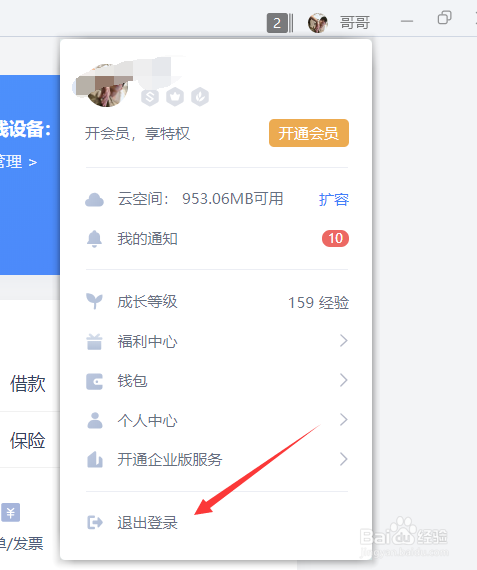Click 退出登录 to log out

(x=147, y=523)
